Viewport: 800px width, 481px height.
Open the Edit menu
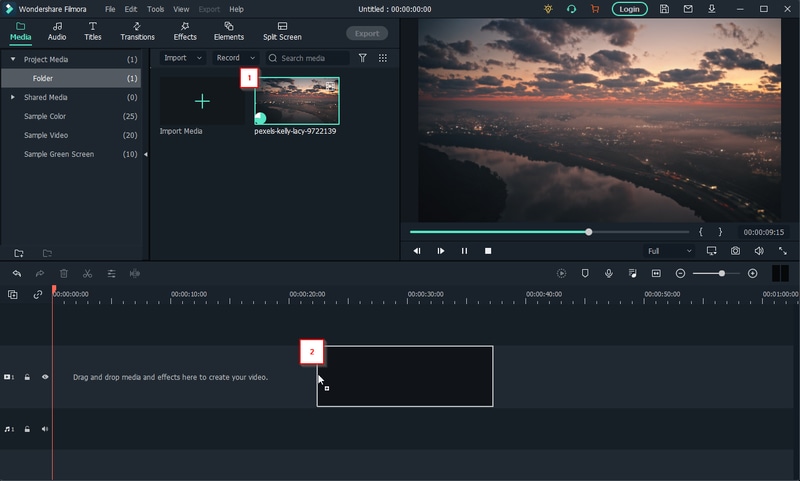pos(131,9)
